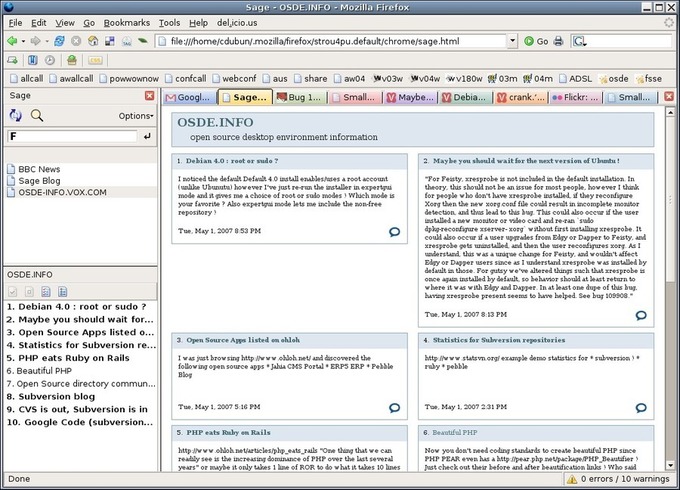Select item 6. Beautiful PHP in feed list
The width and height of the screenshot is (680, 490).
pyautogui.click(x=39, y=371)
